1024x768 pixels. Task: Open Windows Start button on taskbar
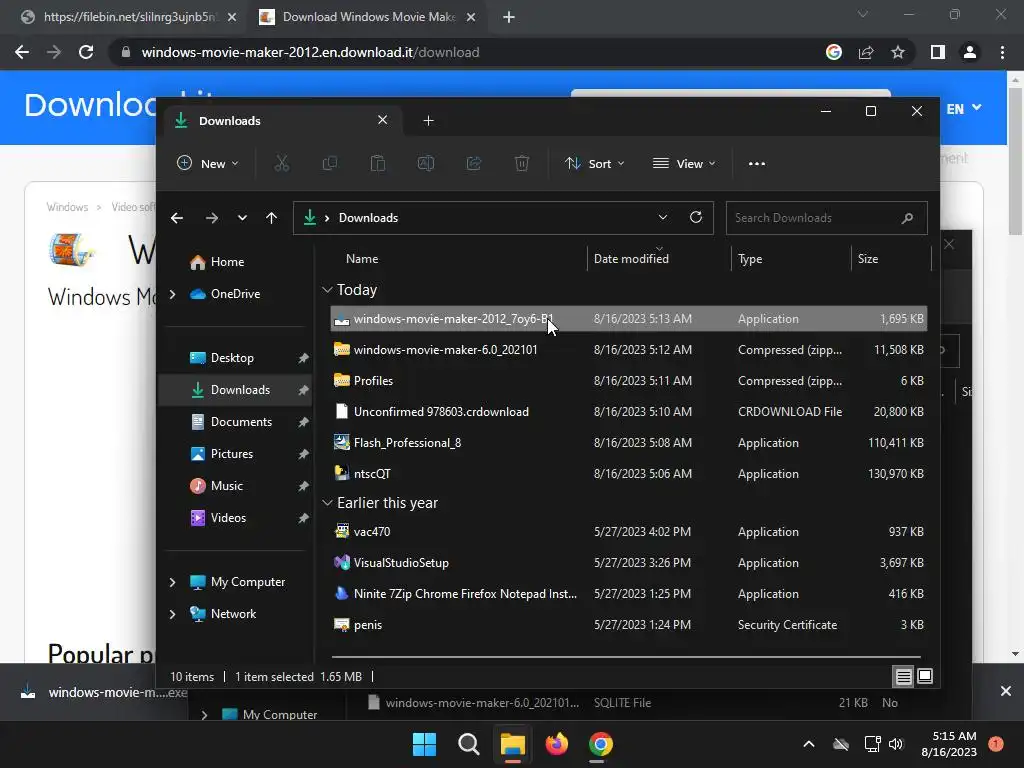424,744
